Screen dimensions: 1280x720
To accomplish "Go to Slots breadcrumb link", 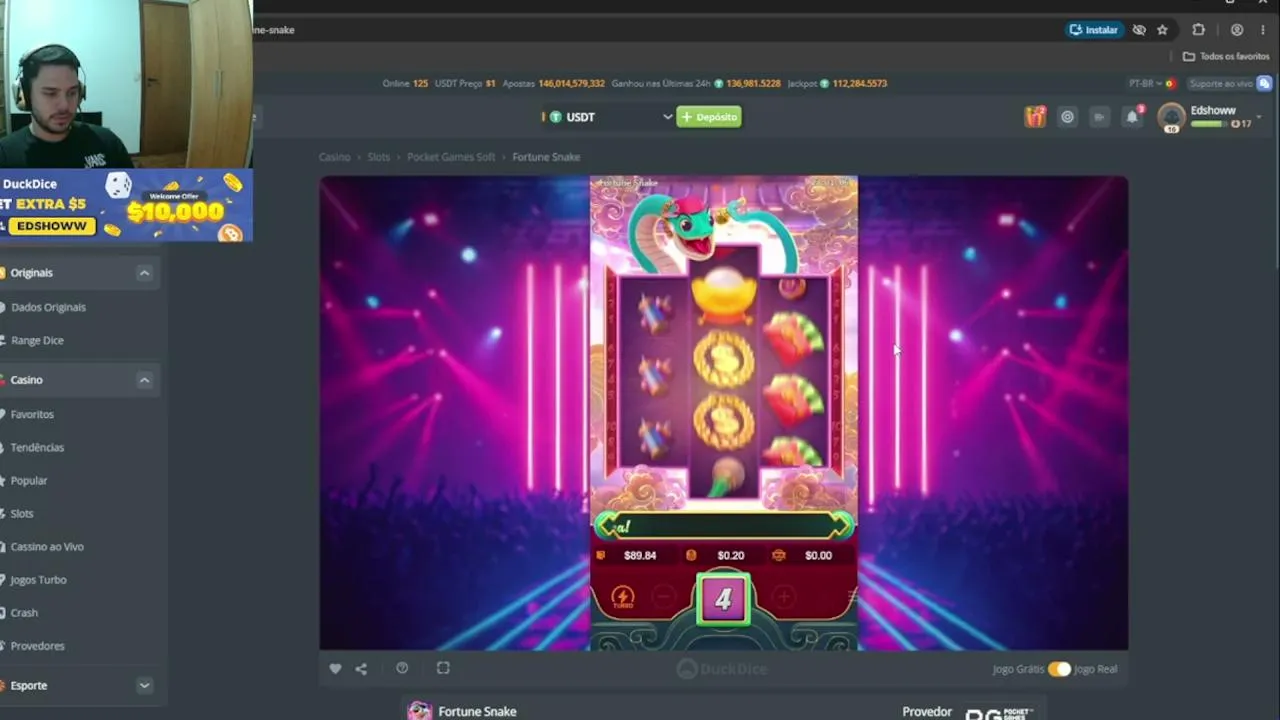I will click(378, 157).
